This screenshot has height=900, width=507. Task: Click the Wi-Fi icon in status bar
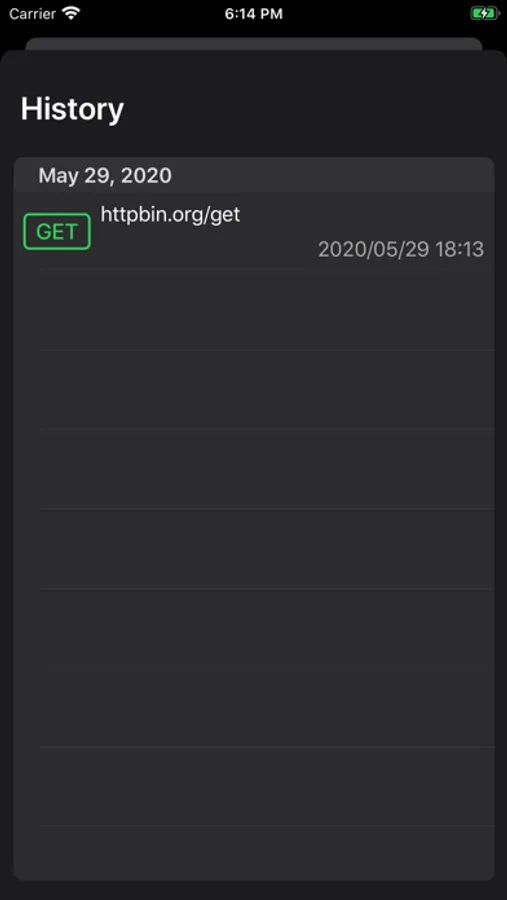pyautogui.click(x=71, y=13)
